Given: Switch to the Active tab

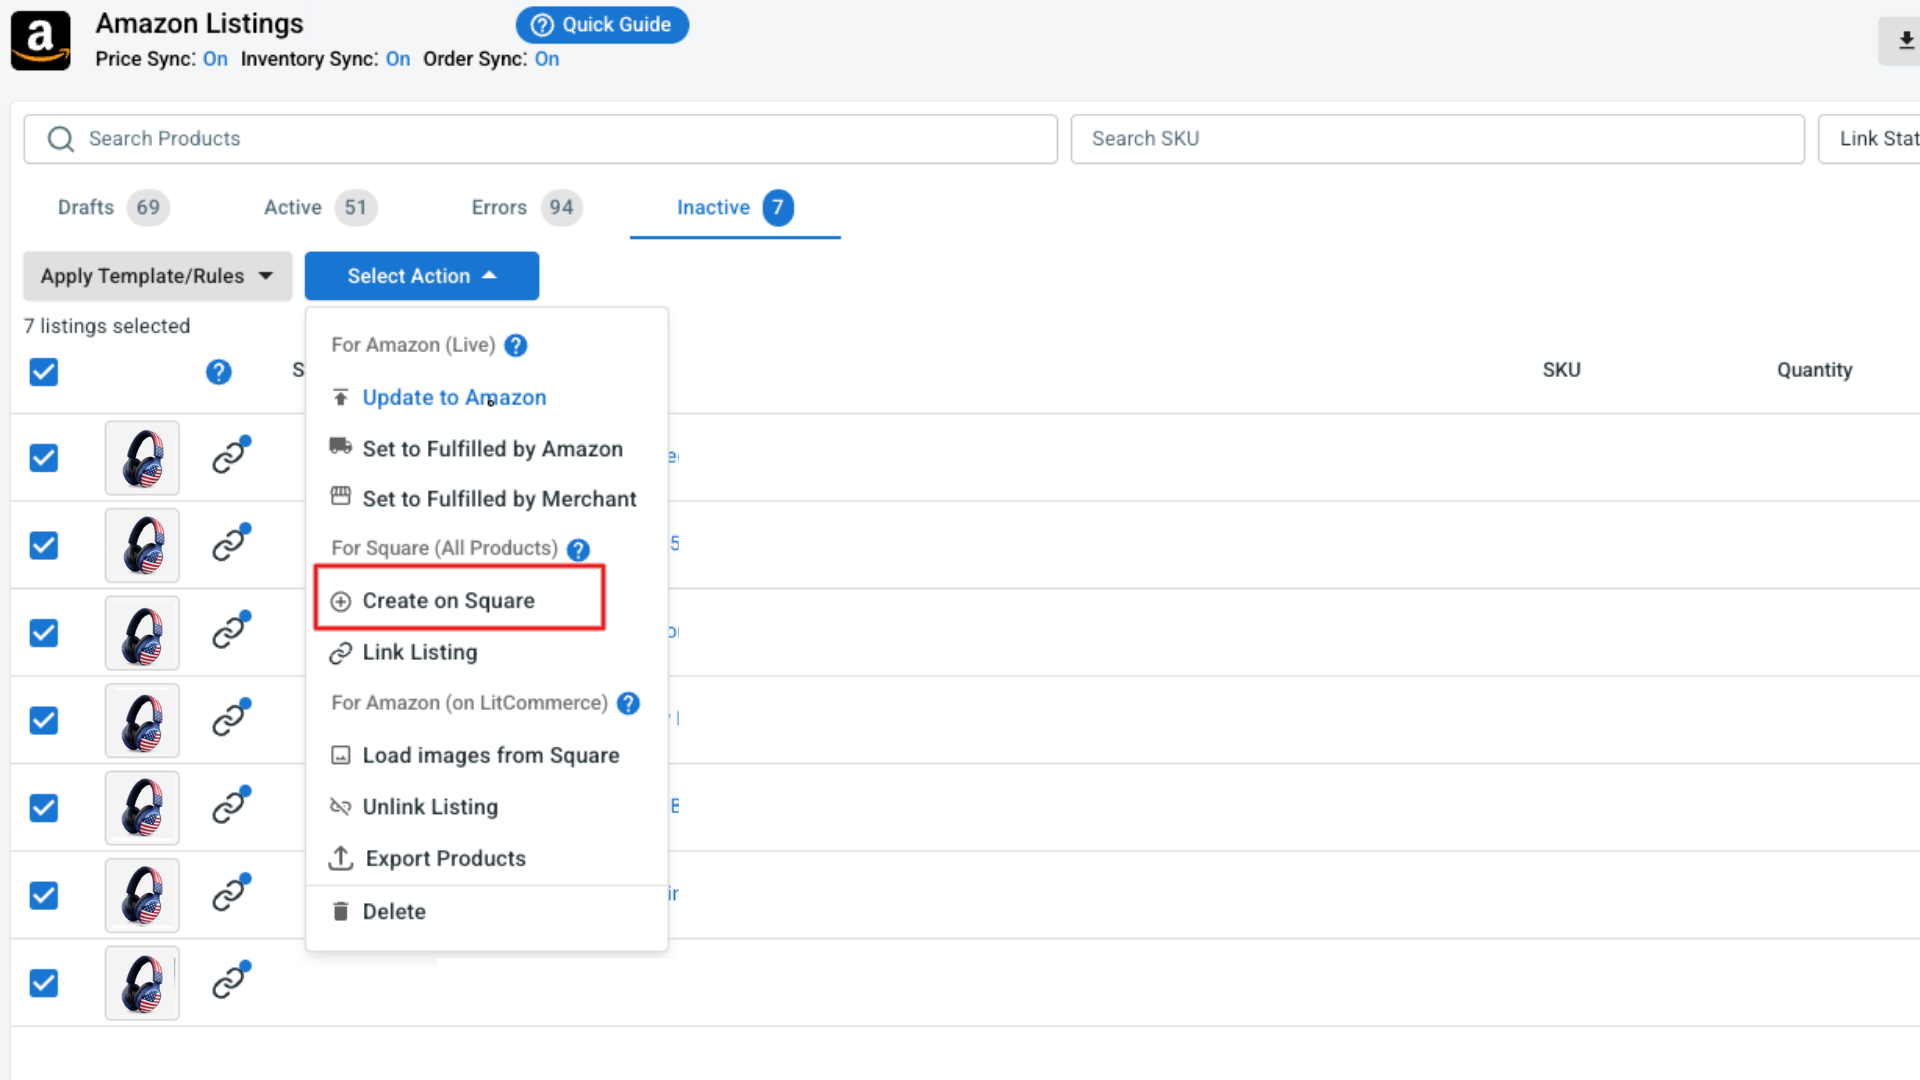Looking at the screenshot, I should (320, 208).
